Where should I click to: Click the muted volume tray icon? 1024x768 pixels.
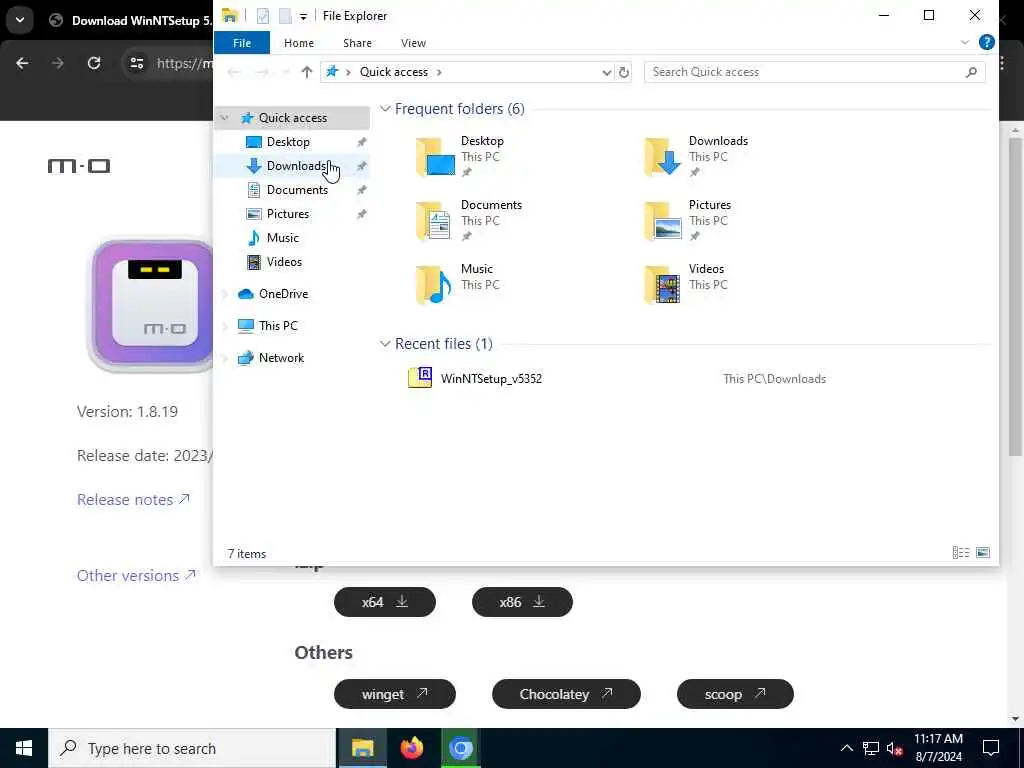coord(895,749)
